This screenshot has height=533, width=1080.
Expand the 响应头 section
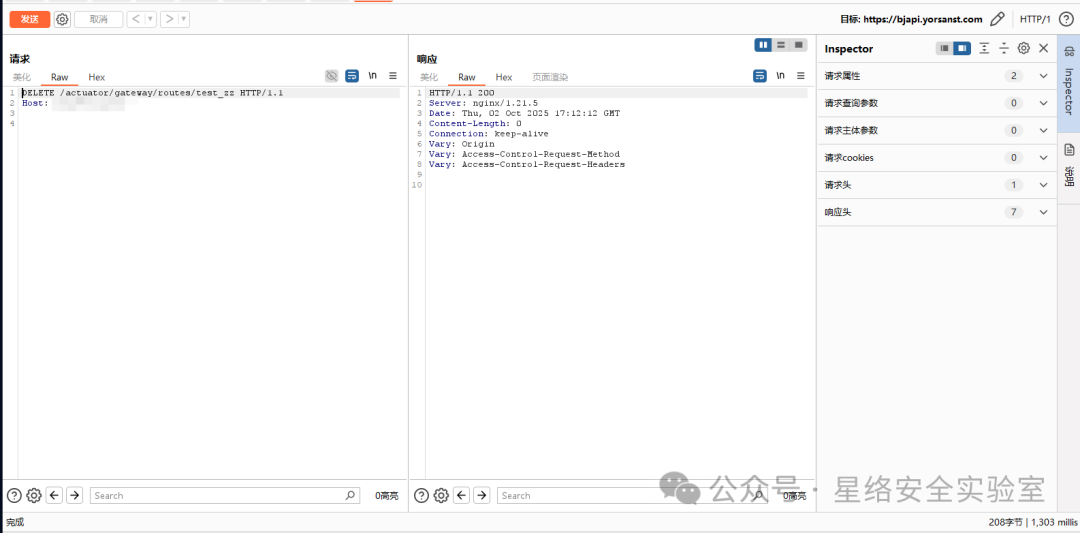[x=937, y=212]
